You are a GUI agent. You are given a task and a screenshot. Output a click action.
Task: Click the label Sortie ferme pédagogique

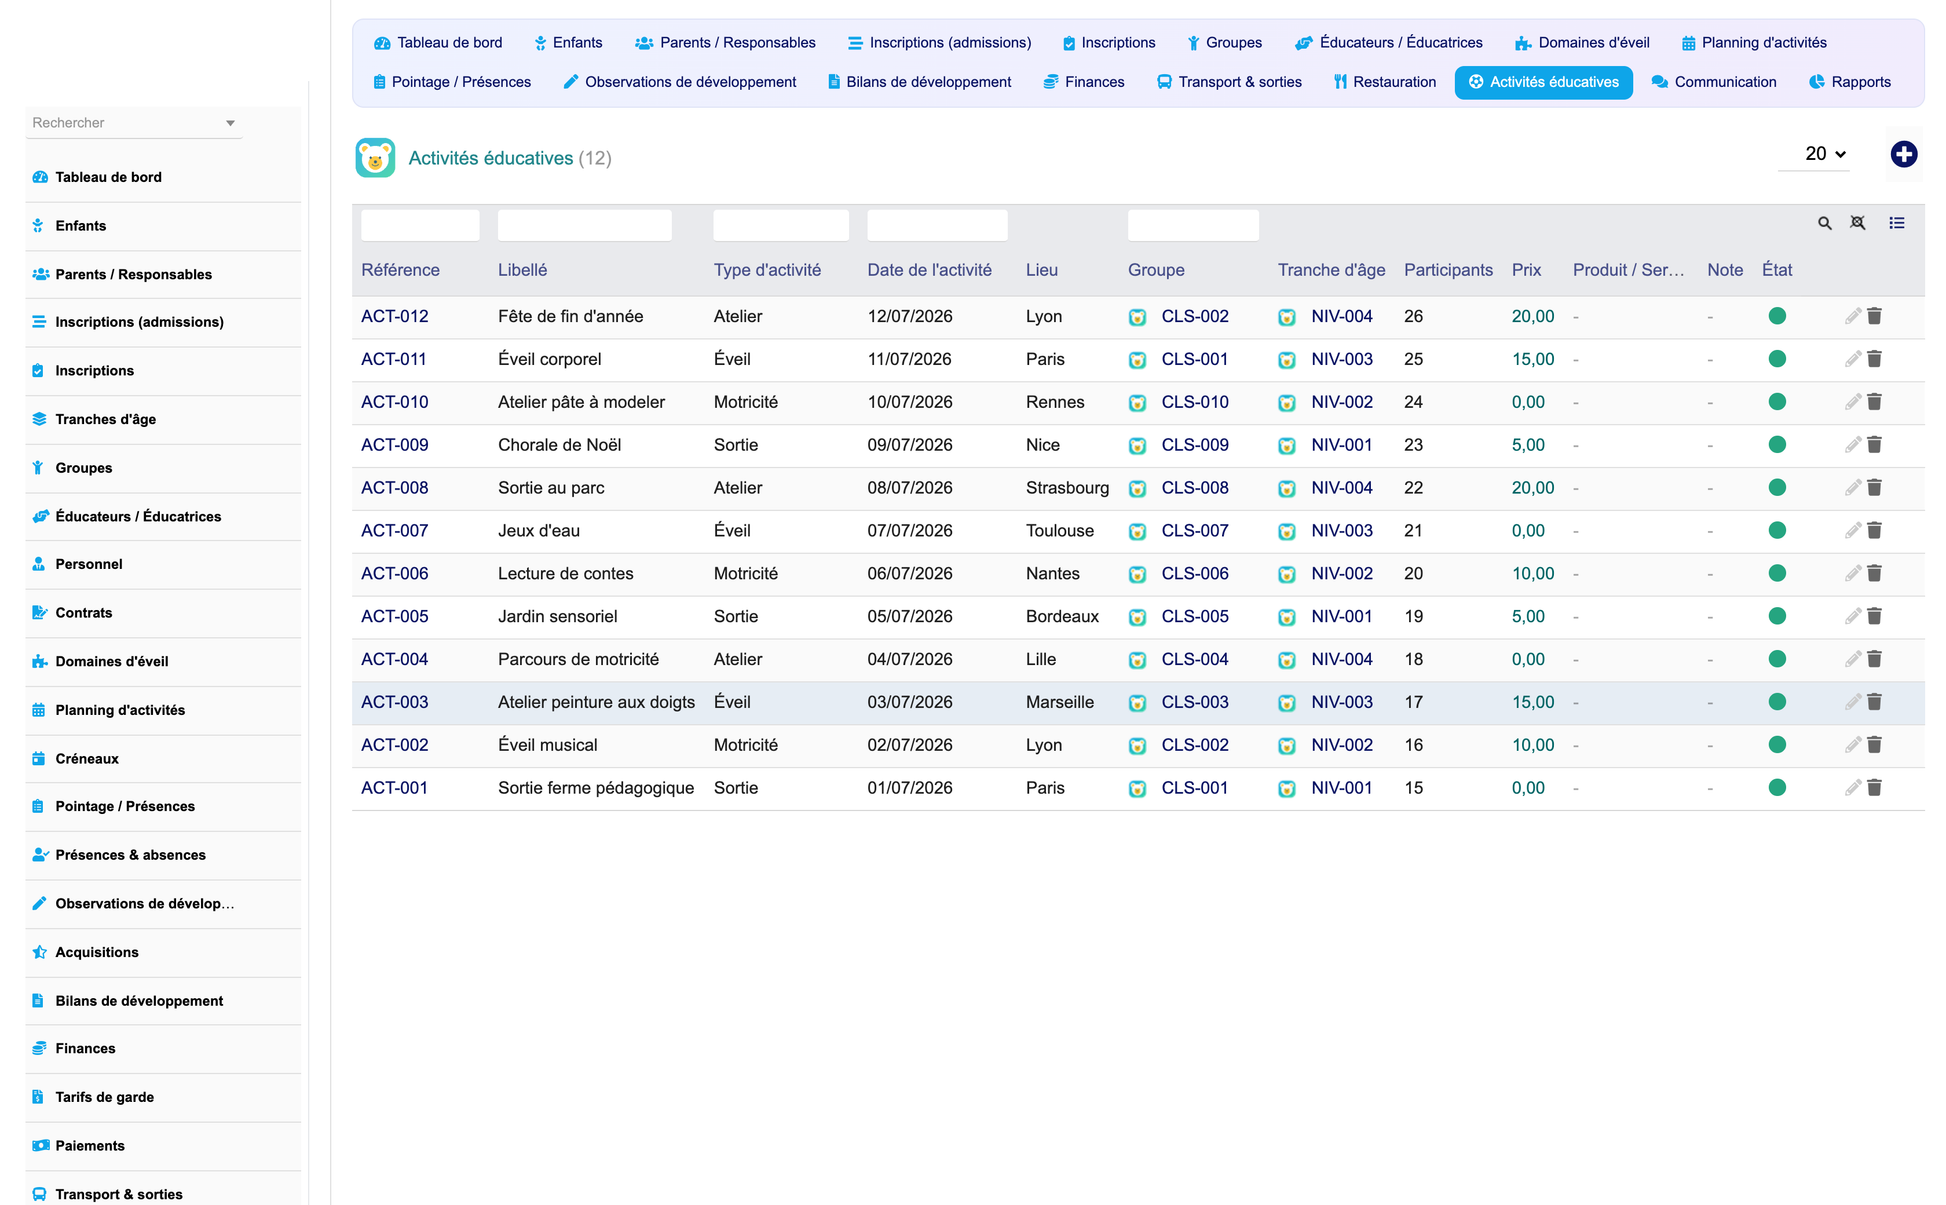tap(596, 788)
